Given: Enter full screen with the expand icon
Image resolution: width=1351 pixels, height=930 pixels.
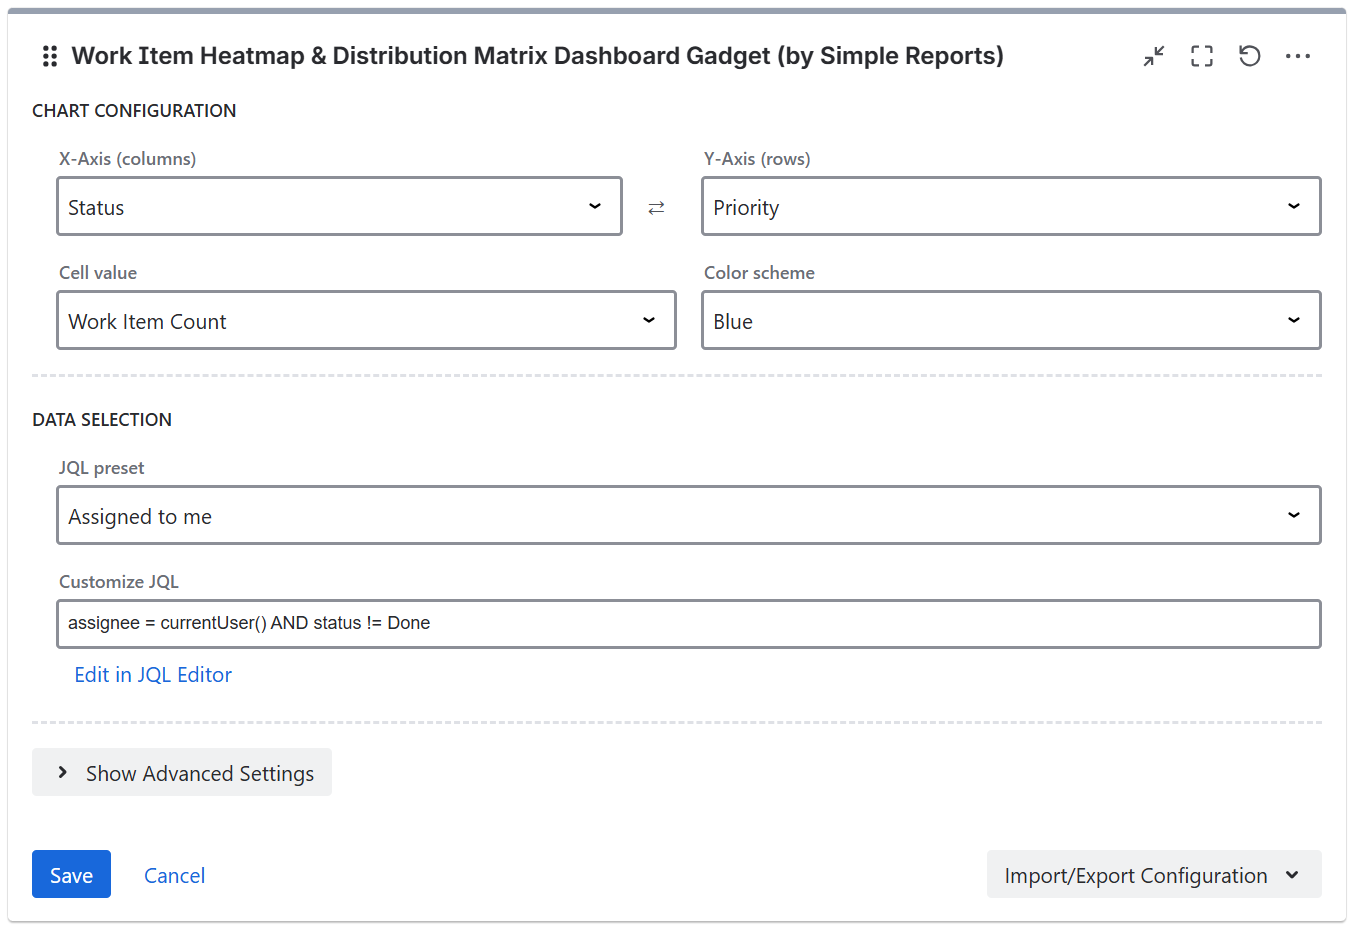Looking at the screenshot, I should [x=1202, y=57].
